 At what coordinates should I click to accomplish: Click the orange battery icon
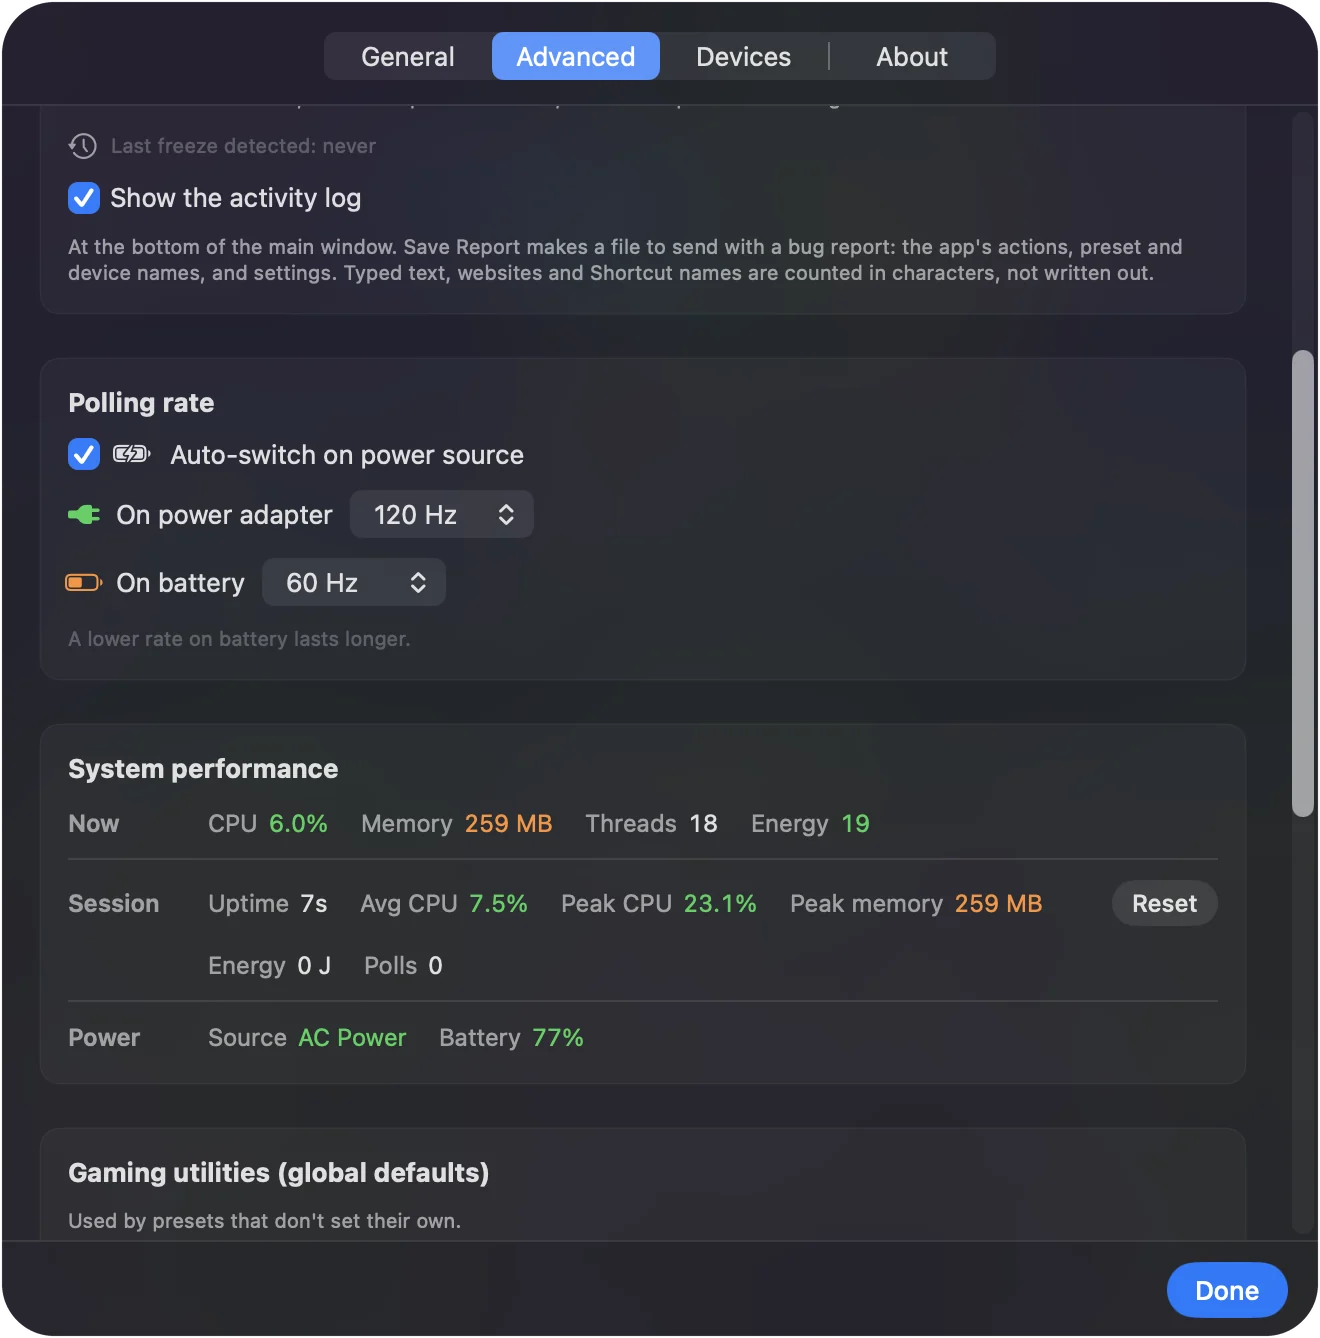tap(84, 583)
